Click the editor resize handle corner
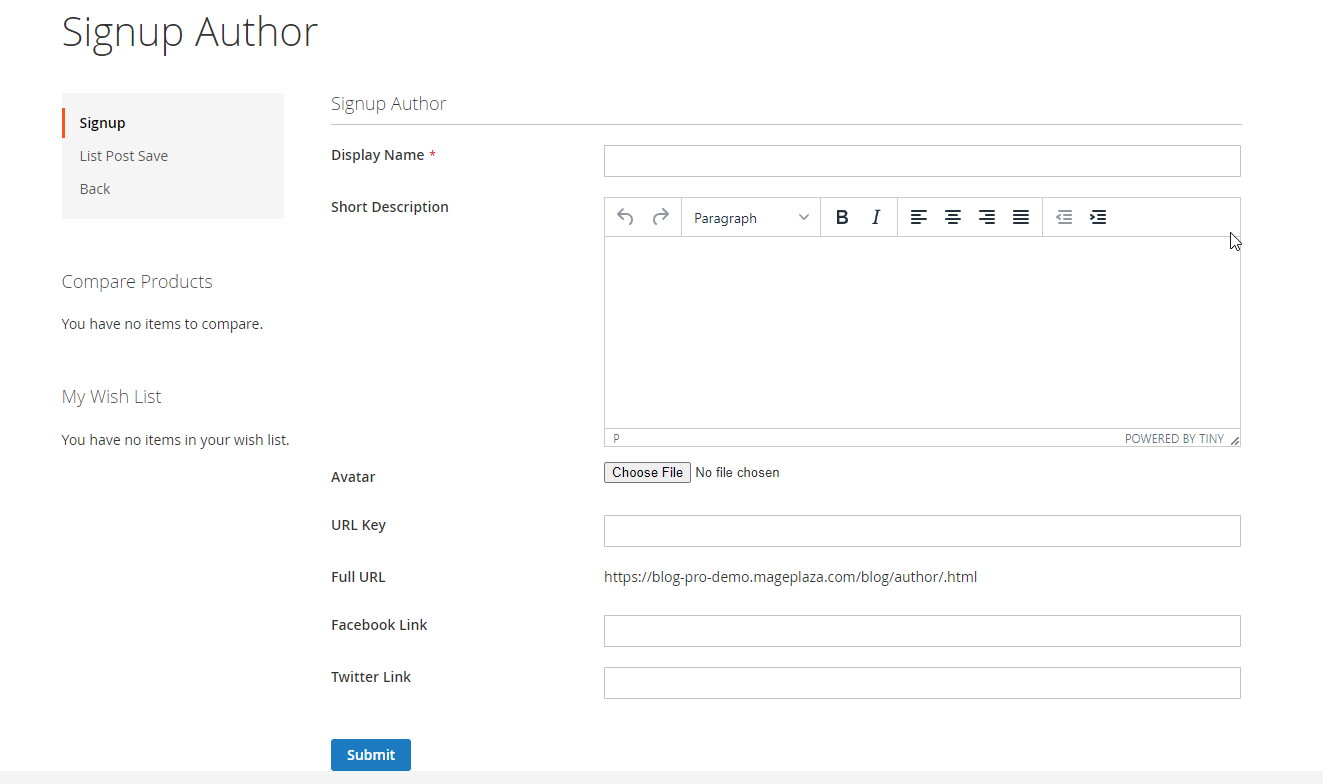 (1234, 440)
